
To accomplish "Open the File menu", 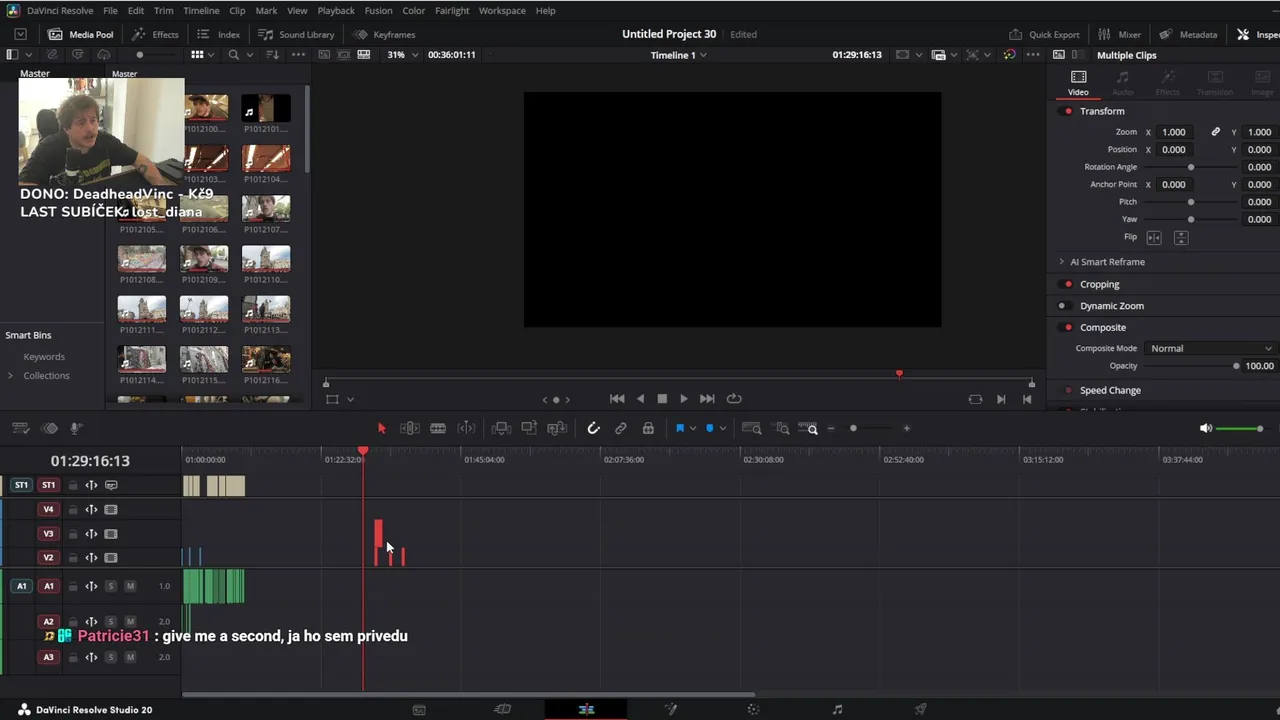I will pyautogui.click(x=110, y=10).
